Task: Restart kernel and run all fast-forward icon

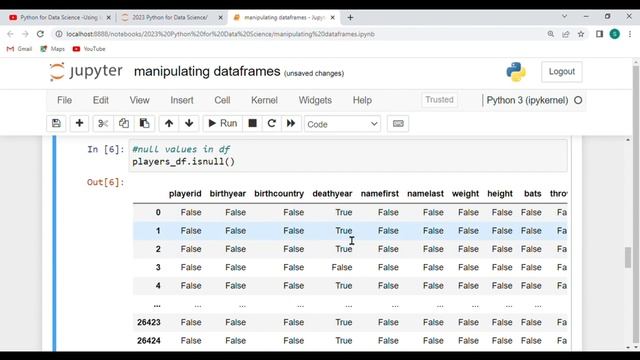Action: pos(291,124)
